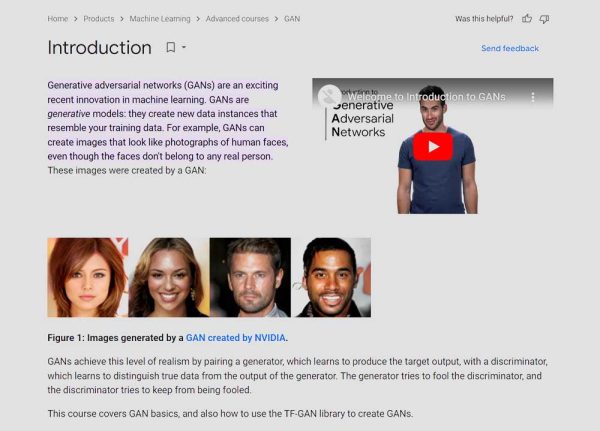The image size is (600, 431).
Task: Click the Figure 1 caption text
Action: [168, 338]
